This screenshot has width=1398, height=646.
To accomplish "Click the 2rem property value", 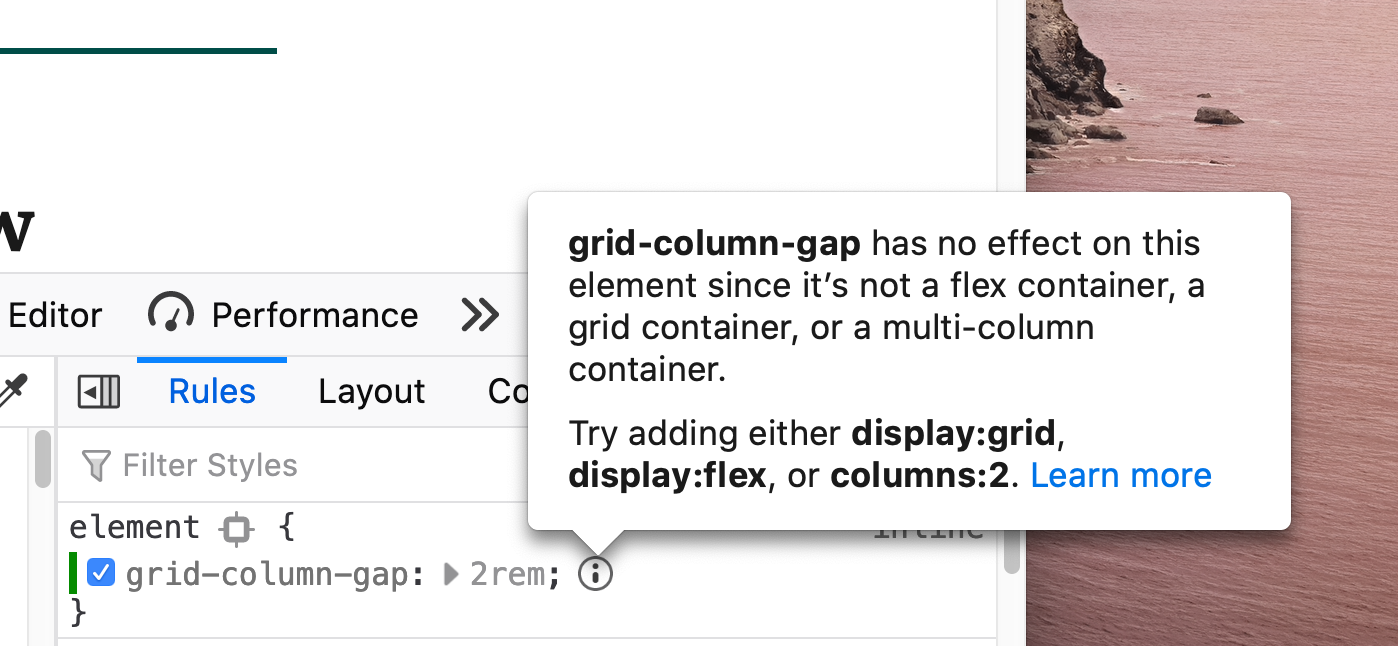I will (x=508, y=574).
